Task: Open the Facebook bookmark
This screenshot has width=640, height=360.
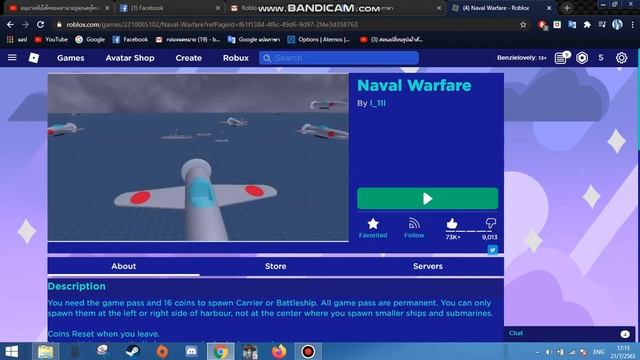Action: tap(130, 40)
